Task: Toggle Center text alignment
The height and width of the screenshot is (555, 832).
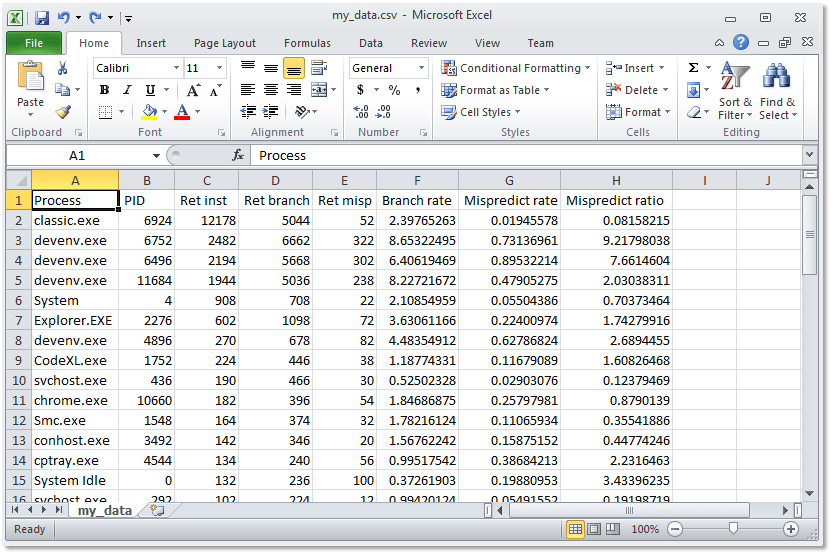Action: click(271, 90)
